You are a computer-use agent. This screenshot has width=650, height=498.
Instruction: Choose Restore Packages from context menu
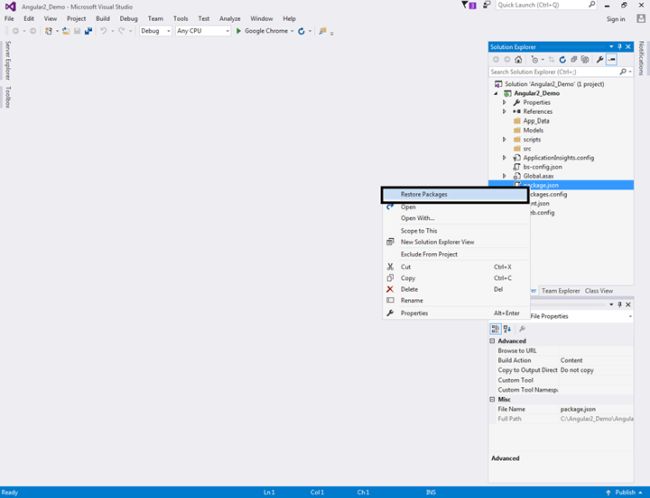click(x=455, y=194)
